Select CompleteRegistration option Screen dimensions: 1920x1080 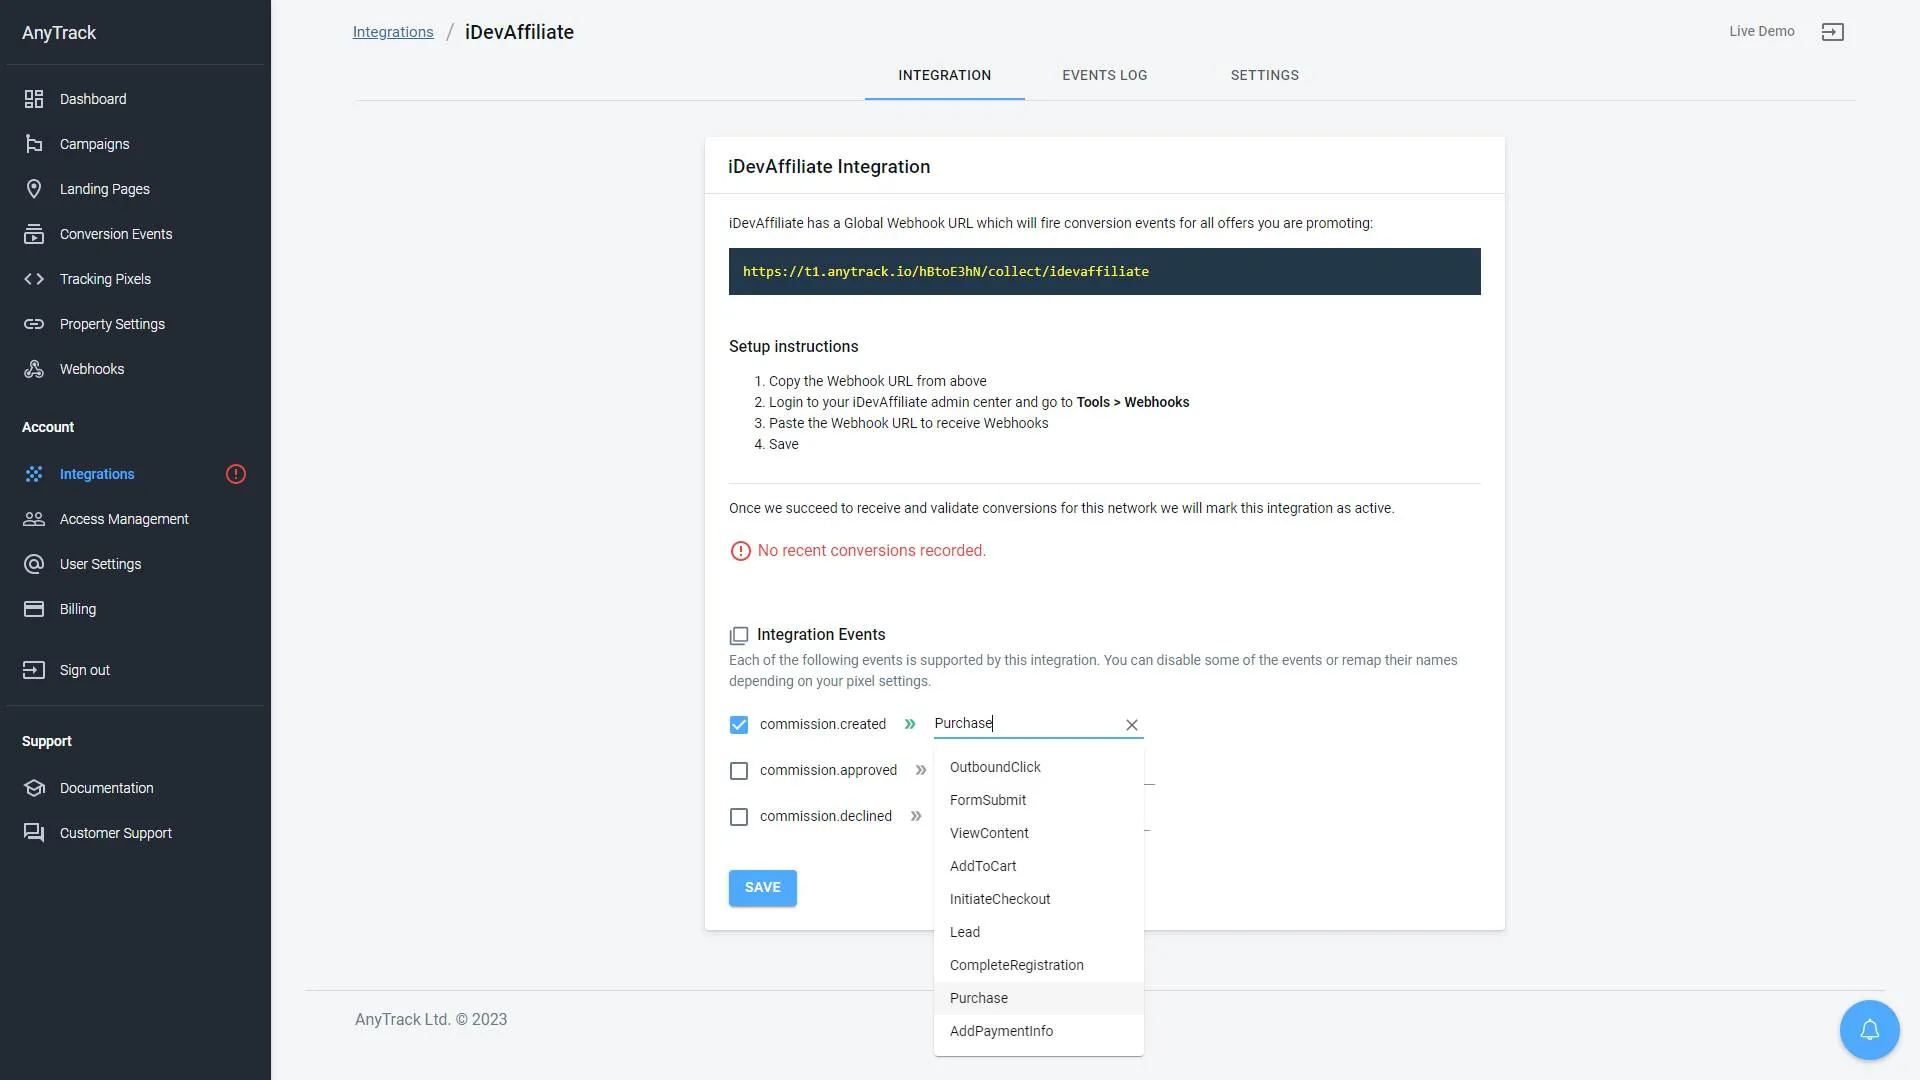point(1038,965)
